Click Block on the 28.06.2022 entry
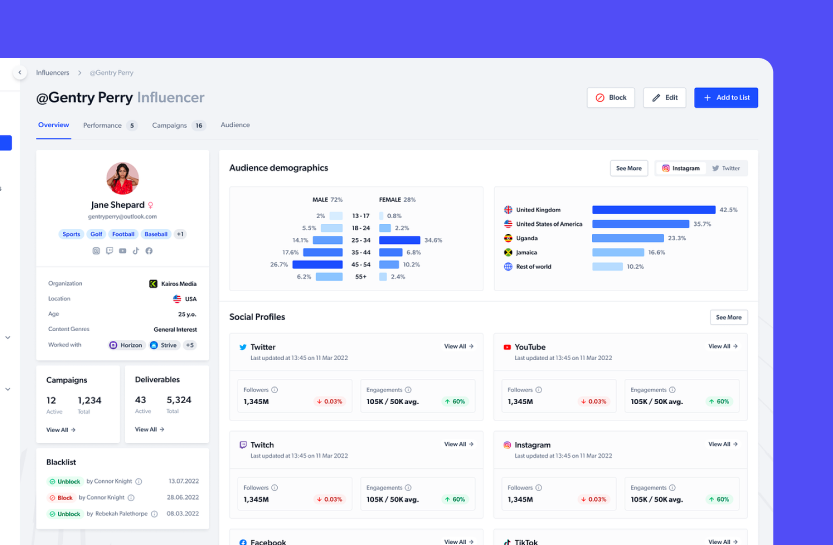The height and width of the screenshot is (545, 833). point(61,498)
